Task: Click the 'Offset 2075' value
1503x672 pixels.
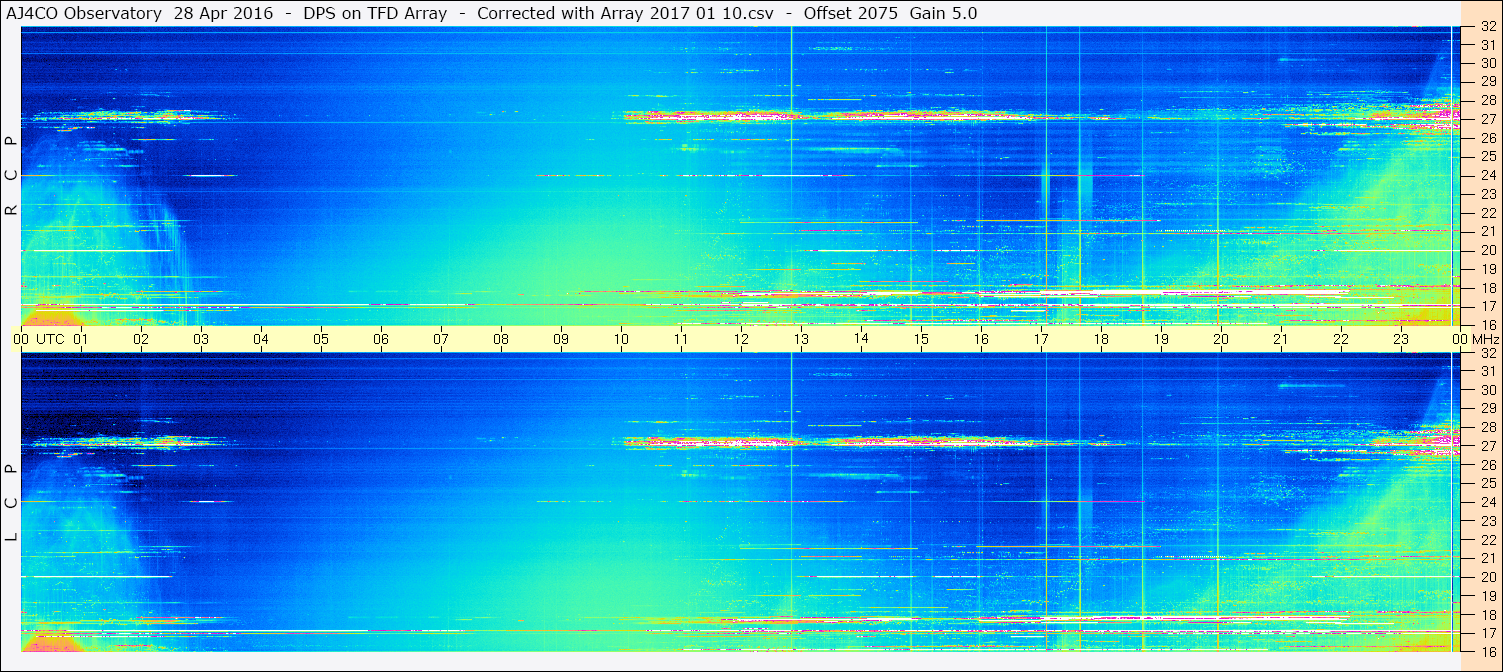Action: click(850, 13)
